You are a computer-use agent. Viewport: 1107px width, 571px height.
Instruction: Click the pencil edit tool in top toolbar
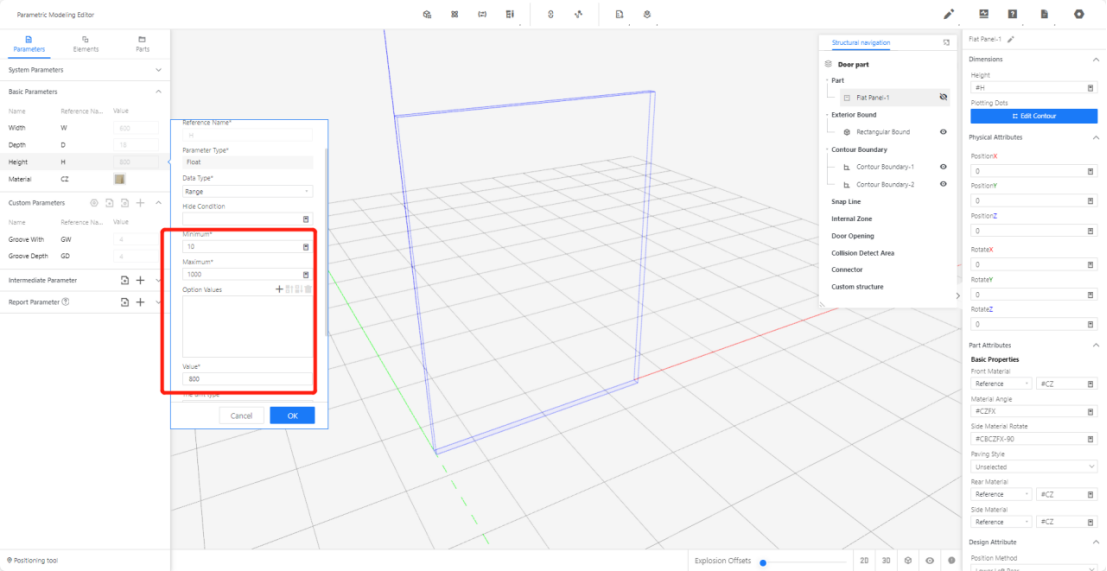click(948, 14)
